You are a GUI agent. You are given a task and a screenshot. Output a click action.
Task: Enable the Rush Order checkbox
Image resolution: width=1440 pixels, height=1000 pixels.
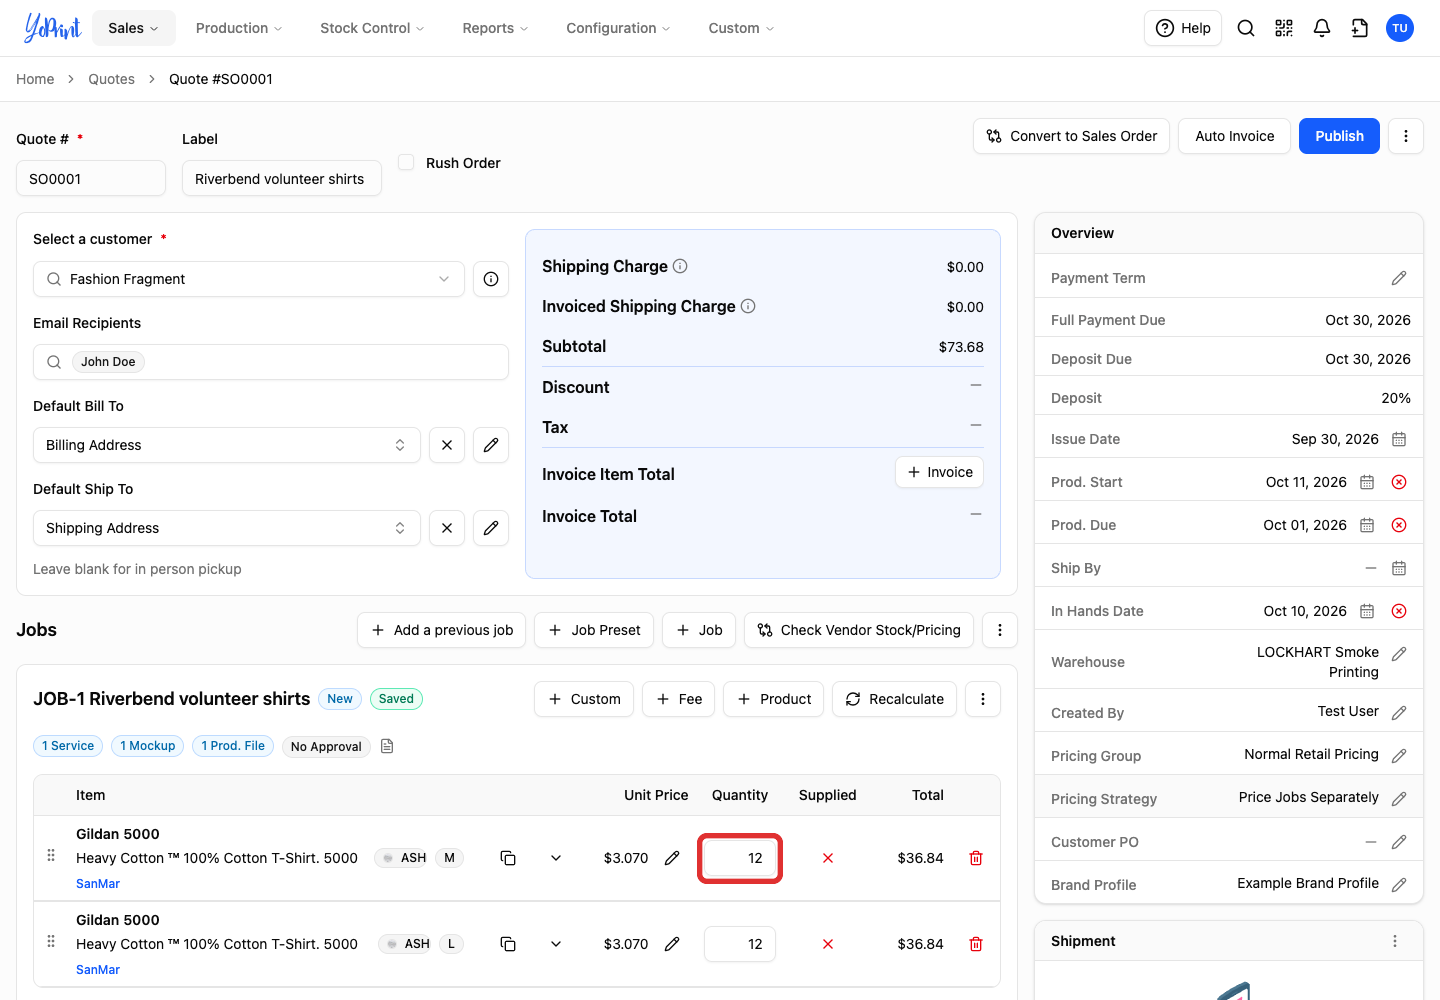click(x=406, y=162)
